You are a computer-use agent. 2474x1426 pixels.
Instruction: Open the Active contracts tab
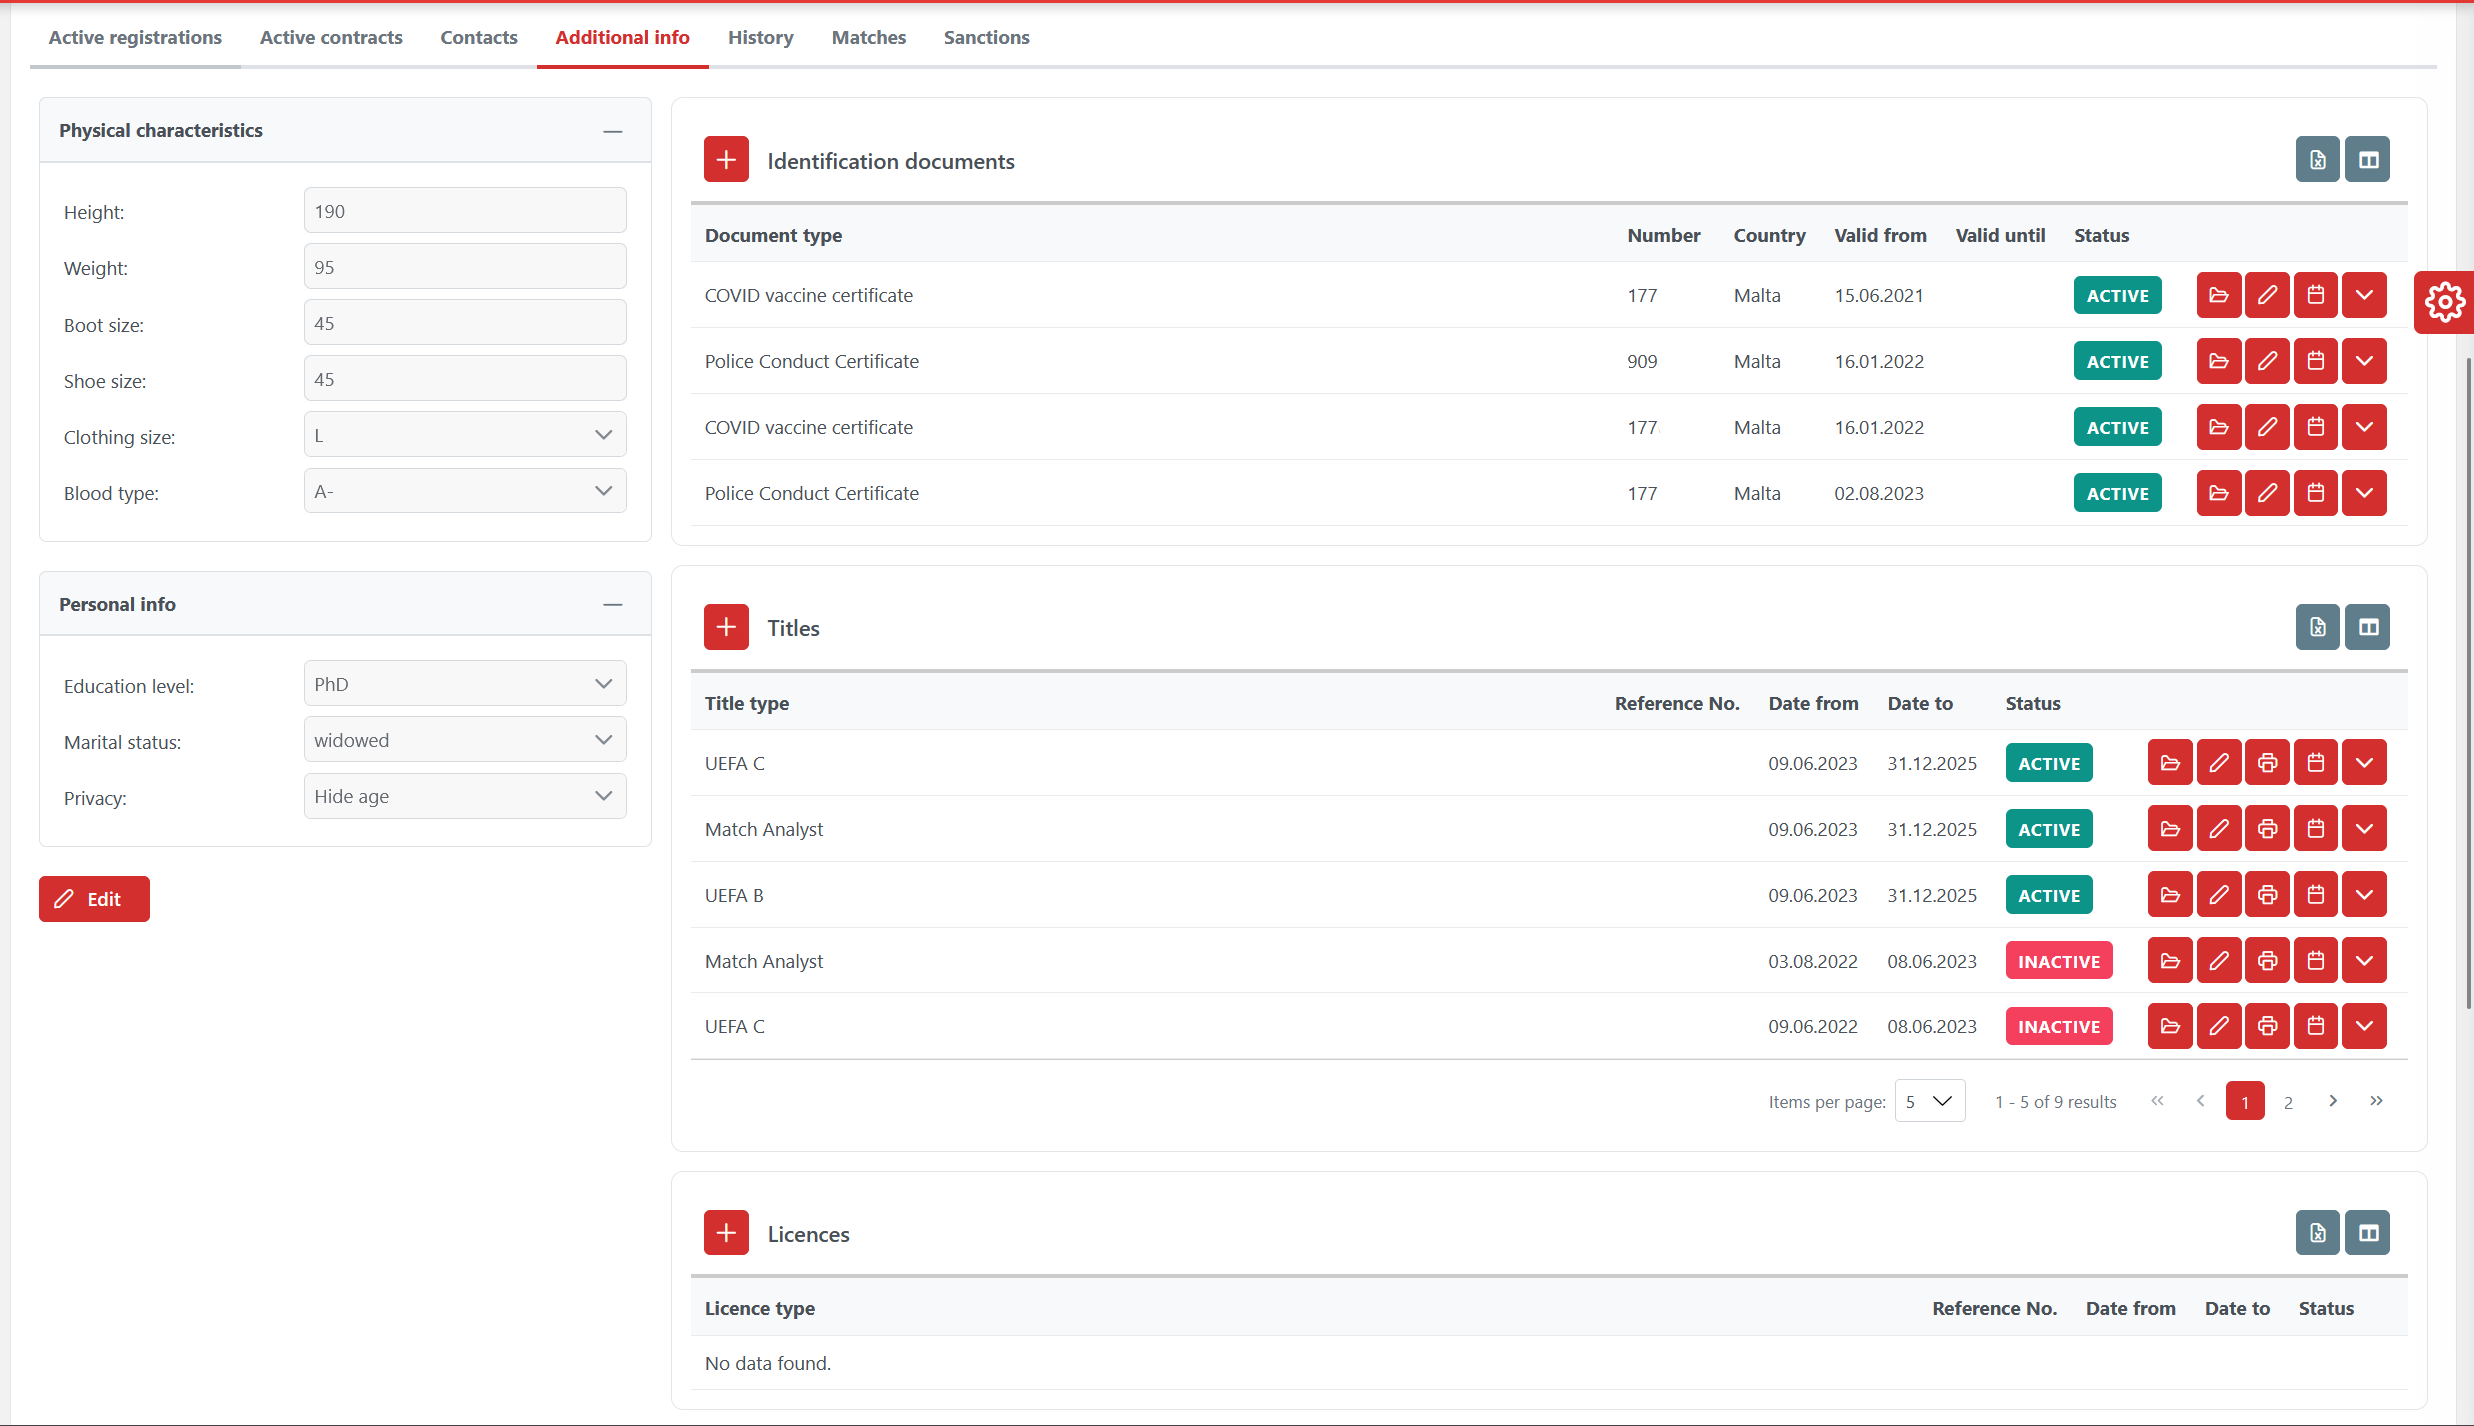(x=331, y=37)
